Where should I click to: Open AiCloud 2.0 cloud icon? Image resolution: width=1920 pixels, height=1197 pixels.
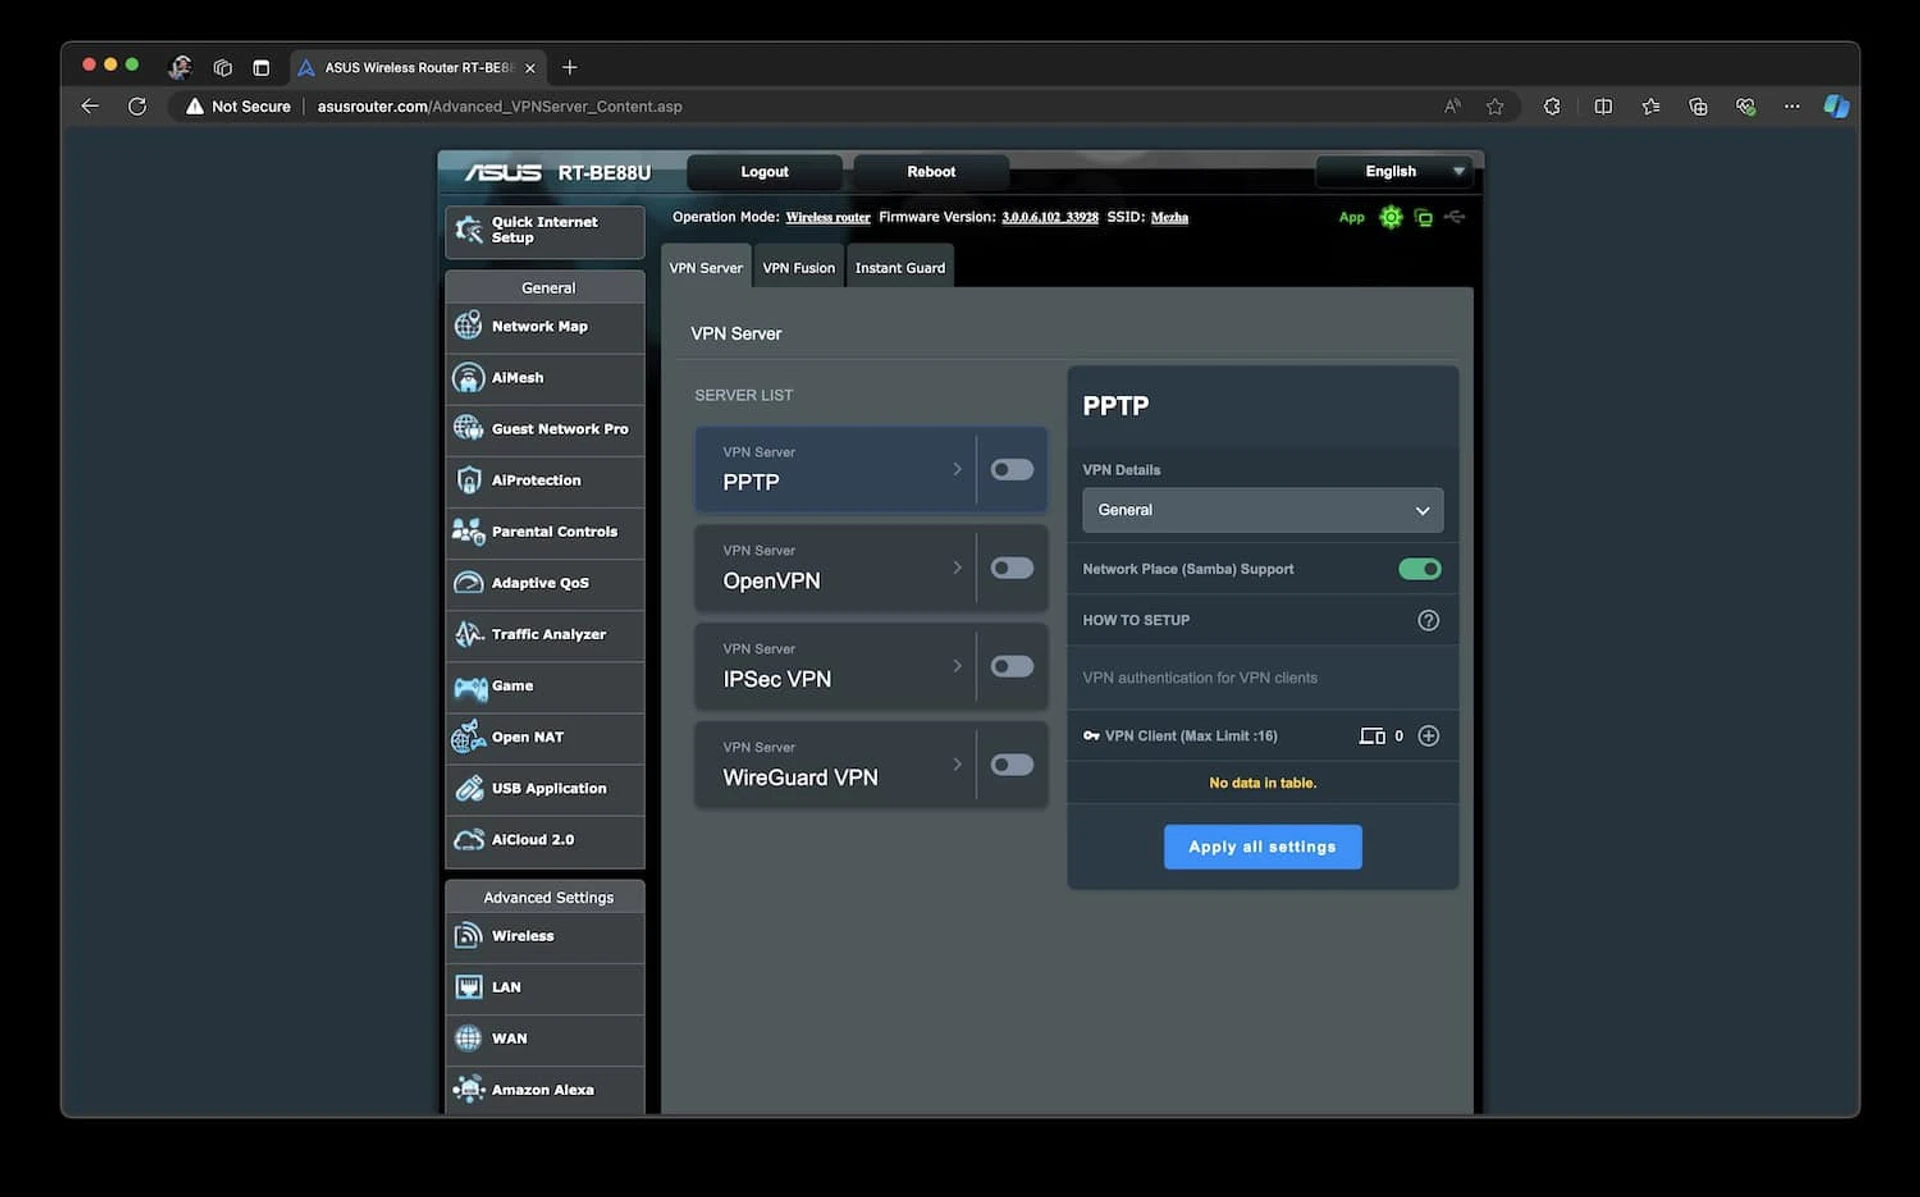coord(468,840)
